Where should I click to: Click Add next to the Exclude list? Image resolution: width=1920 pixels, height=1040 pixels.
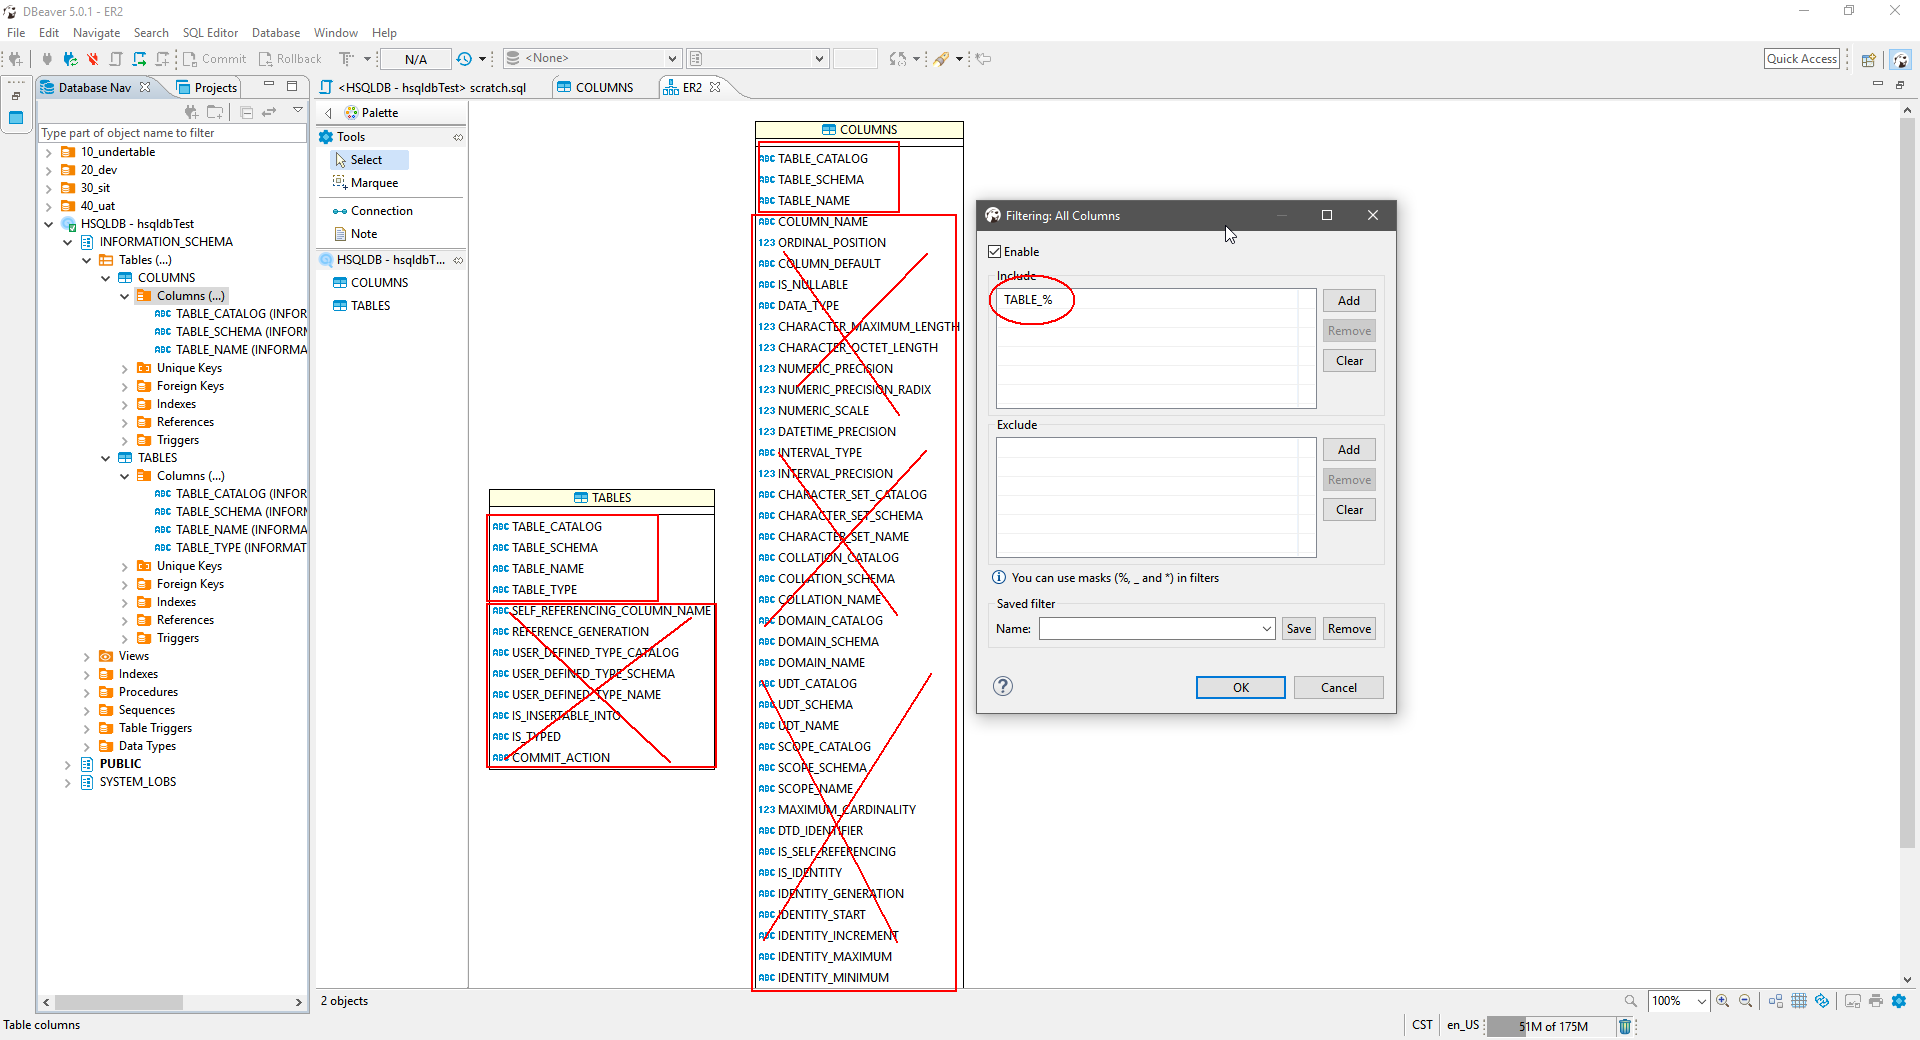click(x=1348, y=449)
